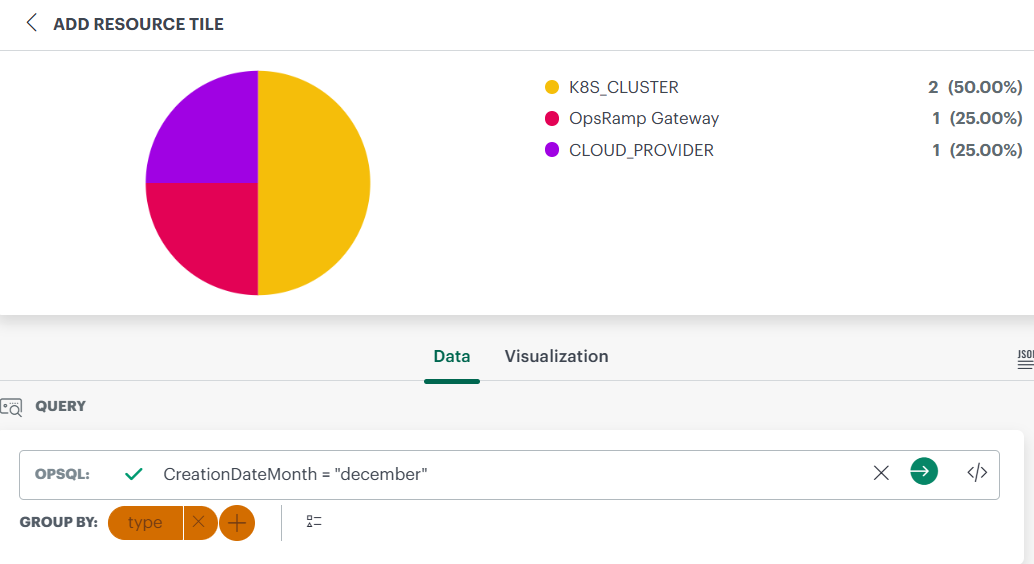Click the 2 (50.00%) value
The image size is (1034, 564).
pyautogui.click(x=975, y=87)
